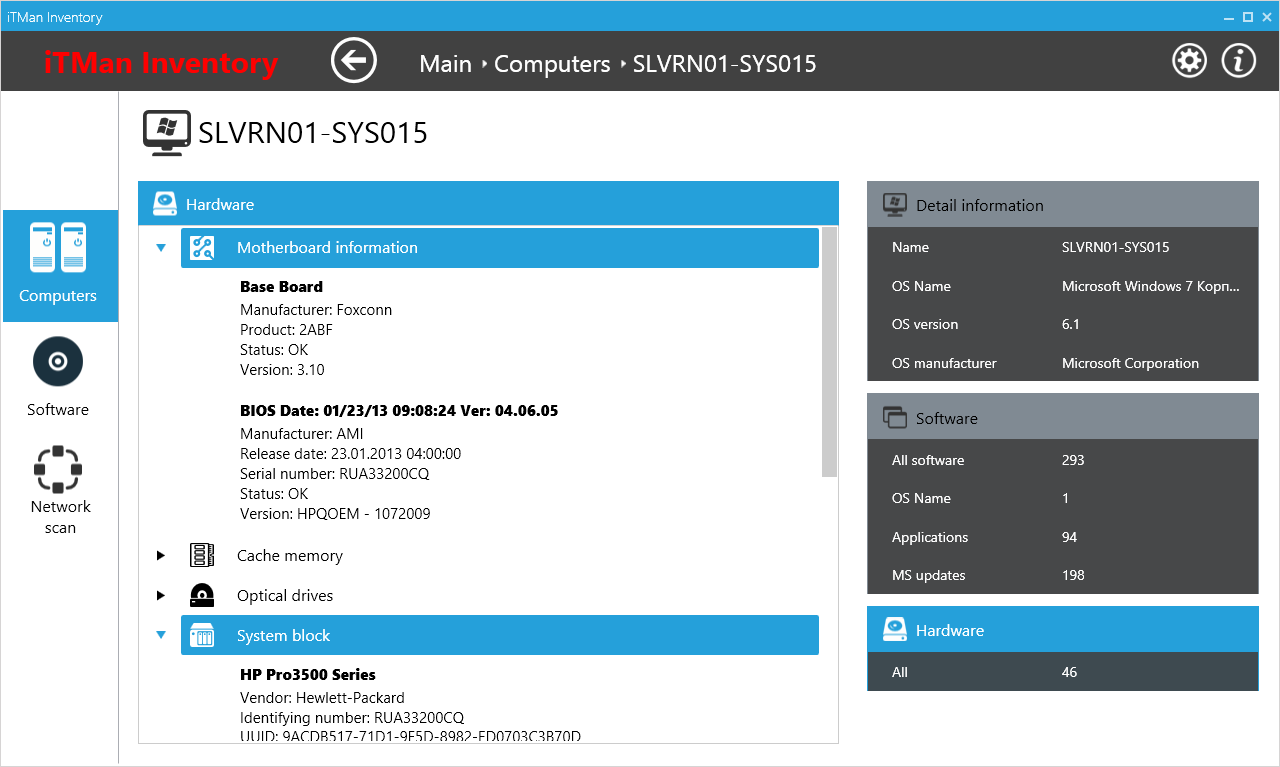Collapse the Motherboard information section arrow

161,248
